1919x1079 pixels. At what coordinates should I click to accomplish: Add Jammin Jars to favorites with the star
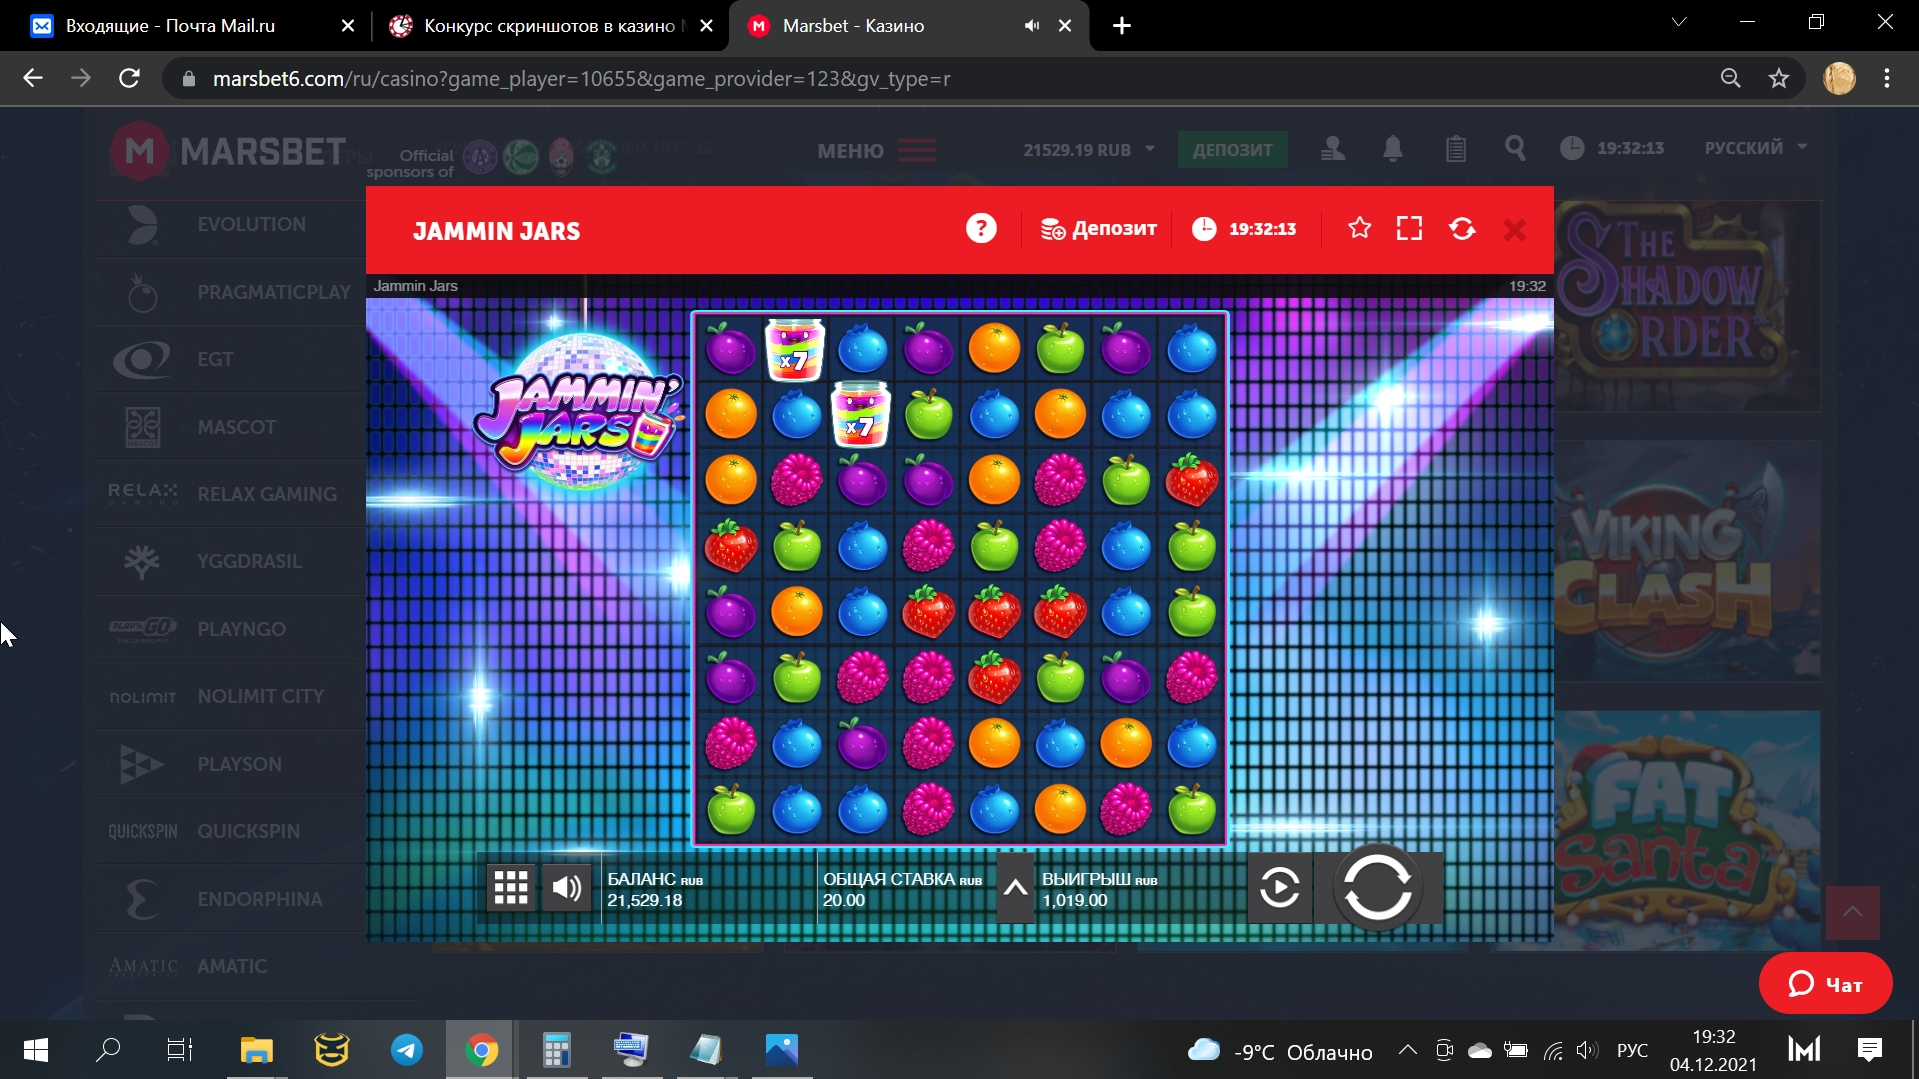click(1359, 229)
